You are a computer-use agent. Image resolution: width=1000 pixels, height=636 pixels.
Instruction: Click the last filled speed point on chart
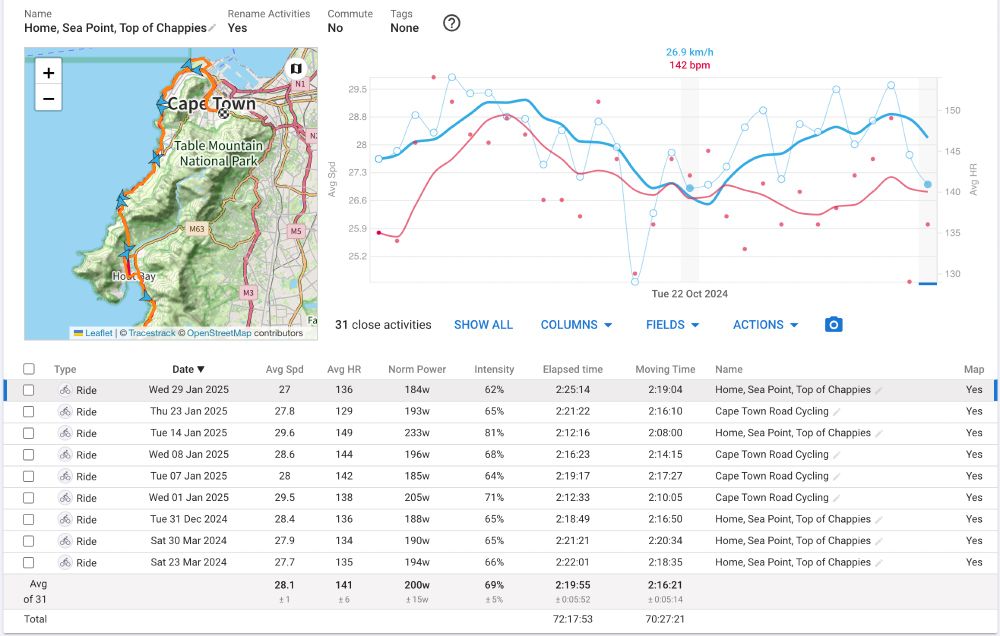point(927,184)
